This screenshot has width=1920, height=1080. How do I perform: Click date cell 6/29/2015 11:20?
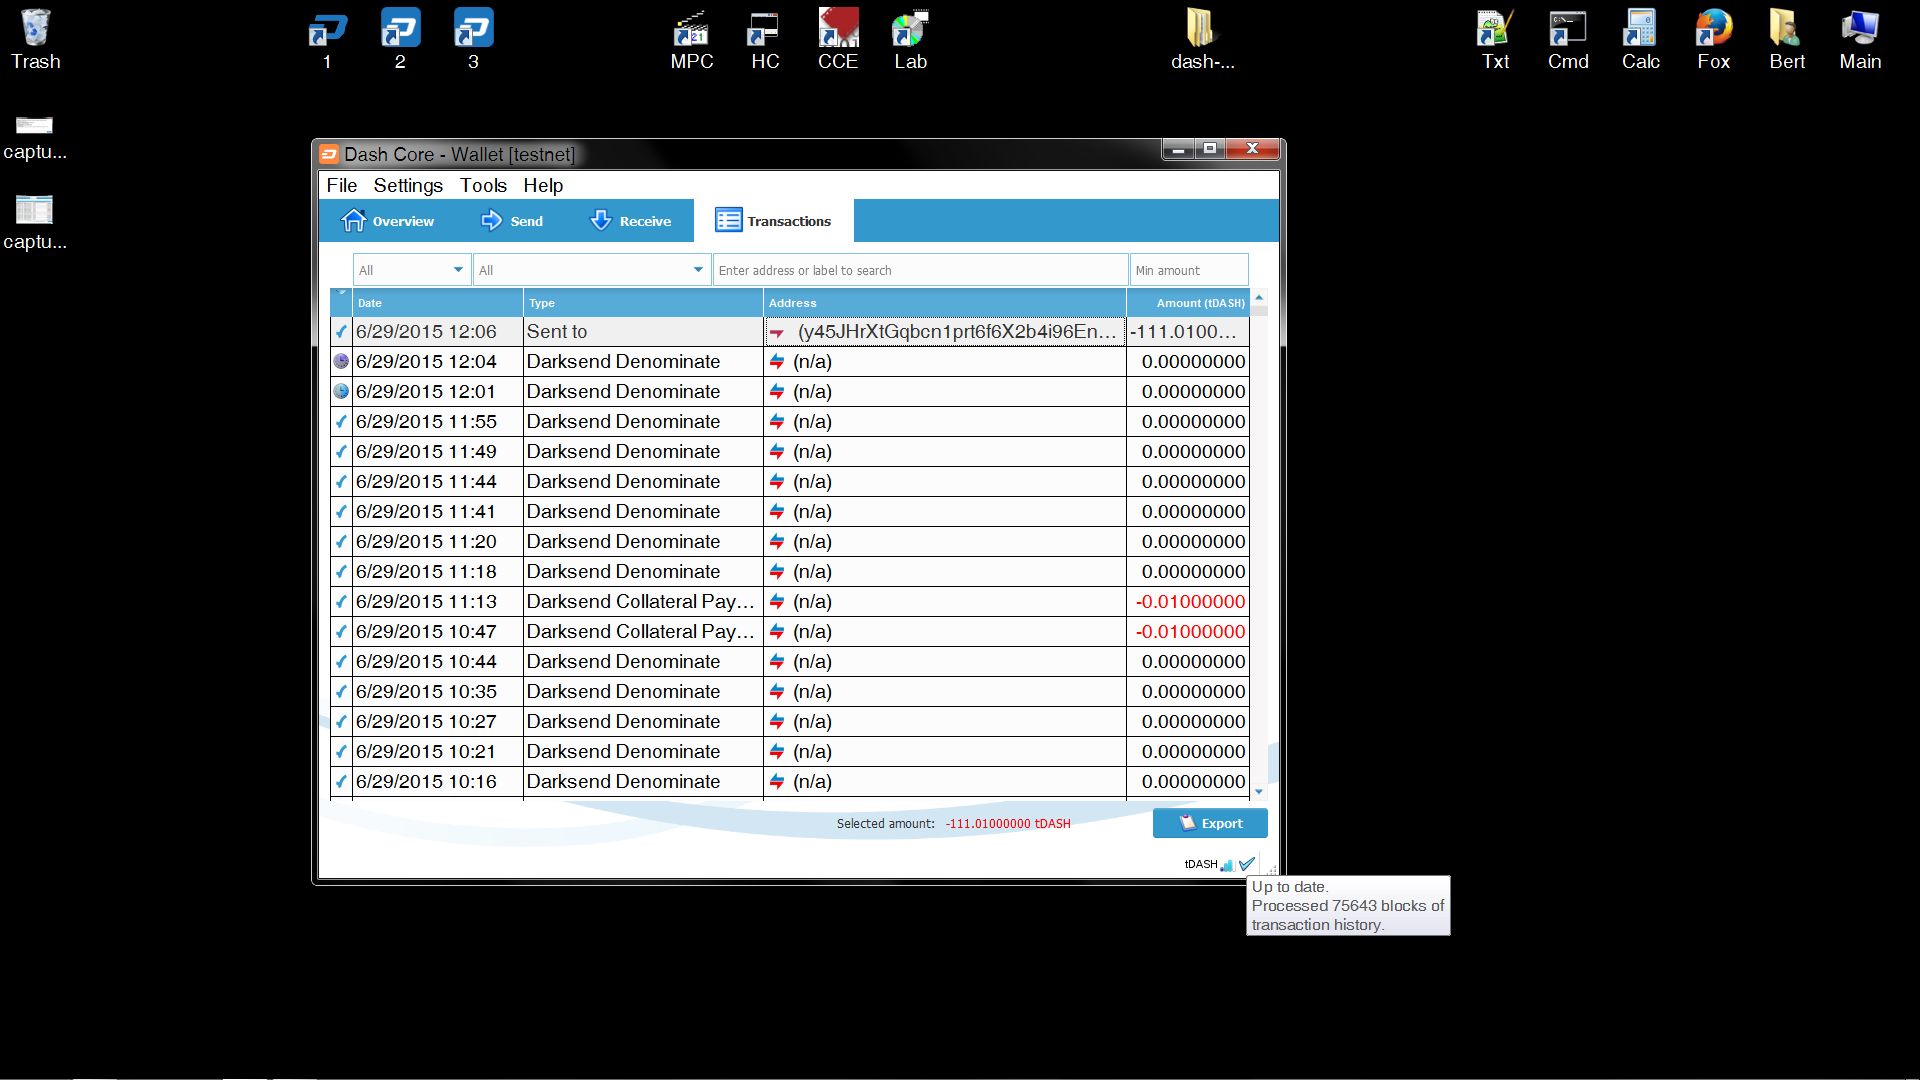pyautogui.click(x=437, y=541)
